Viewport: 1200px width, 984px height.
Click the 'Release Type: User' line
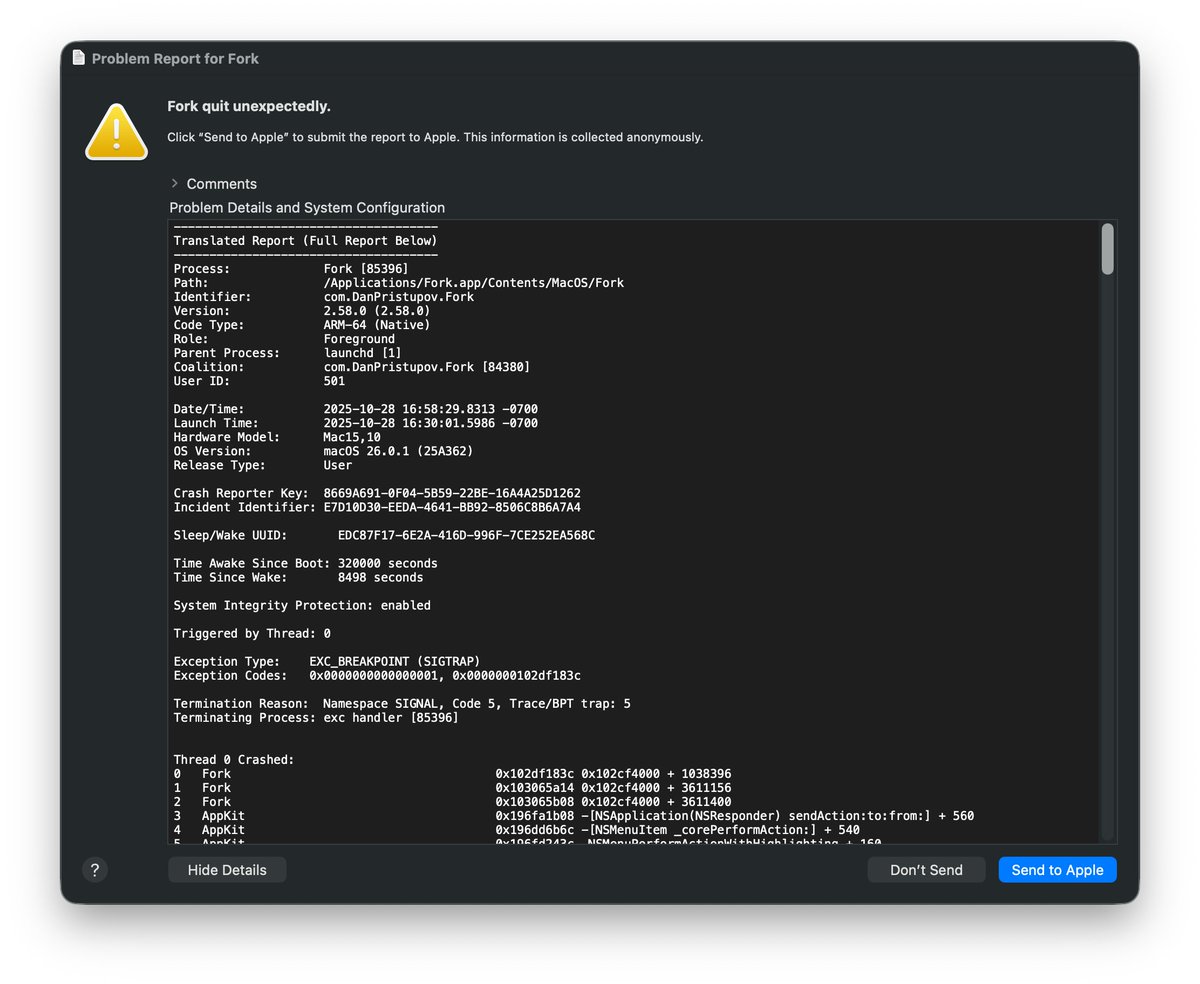[263, 465]
